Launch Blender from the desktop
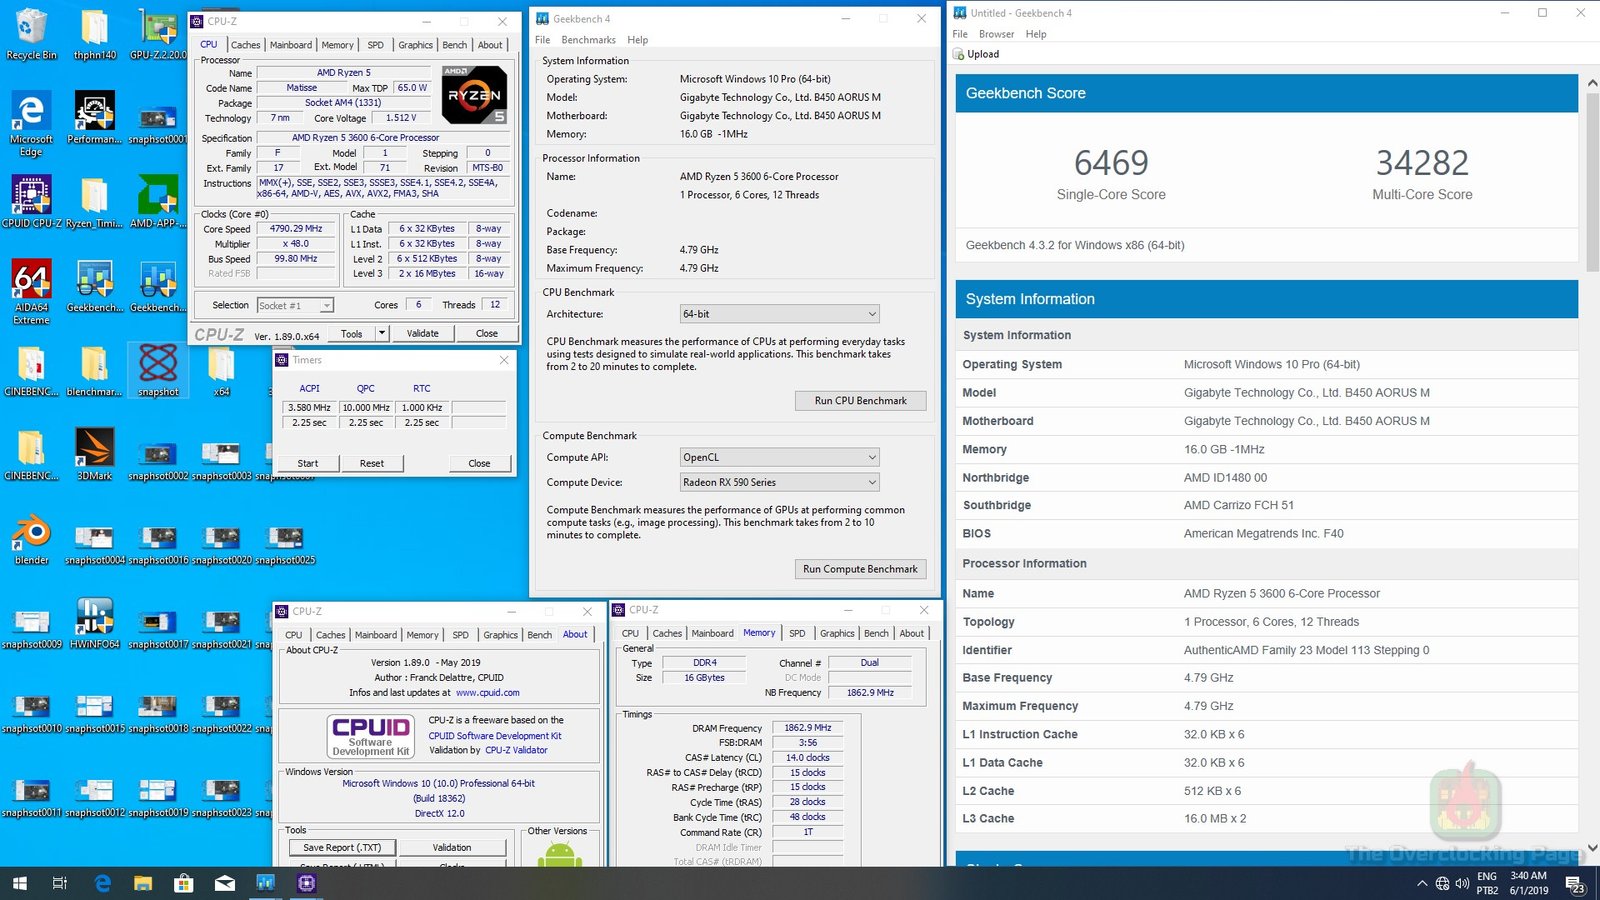This screenshot has height=900, width=1600. click(x=31, y=535)
